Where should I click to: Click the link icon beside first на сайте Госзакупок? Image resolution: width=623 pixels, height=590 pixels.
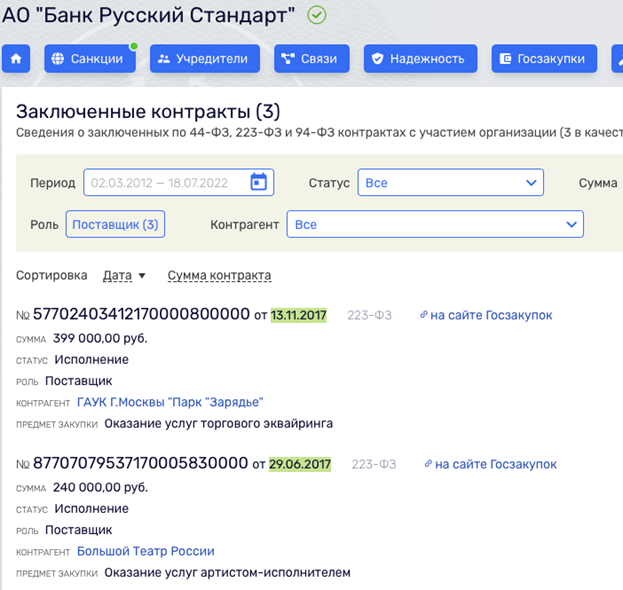pos(424,315)
